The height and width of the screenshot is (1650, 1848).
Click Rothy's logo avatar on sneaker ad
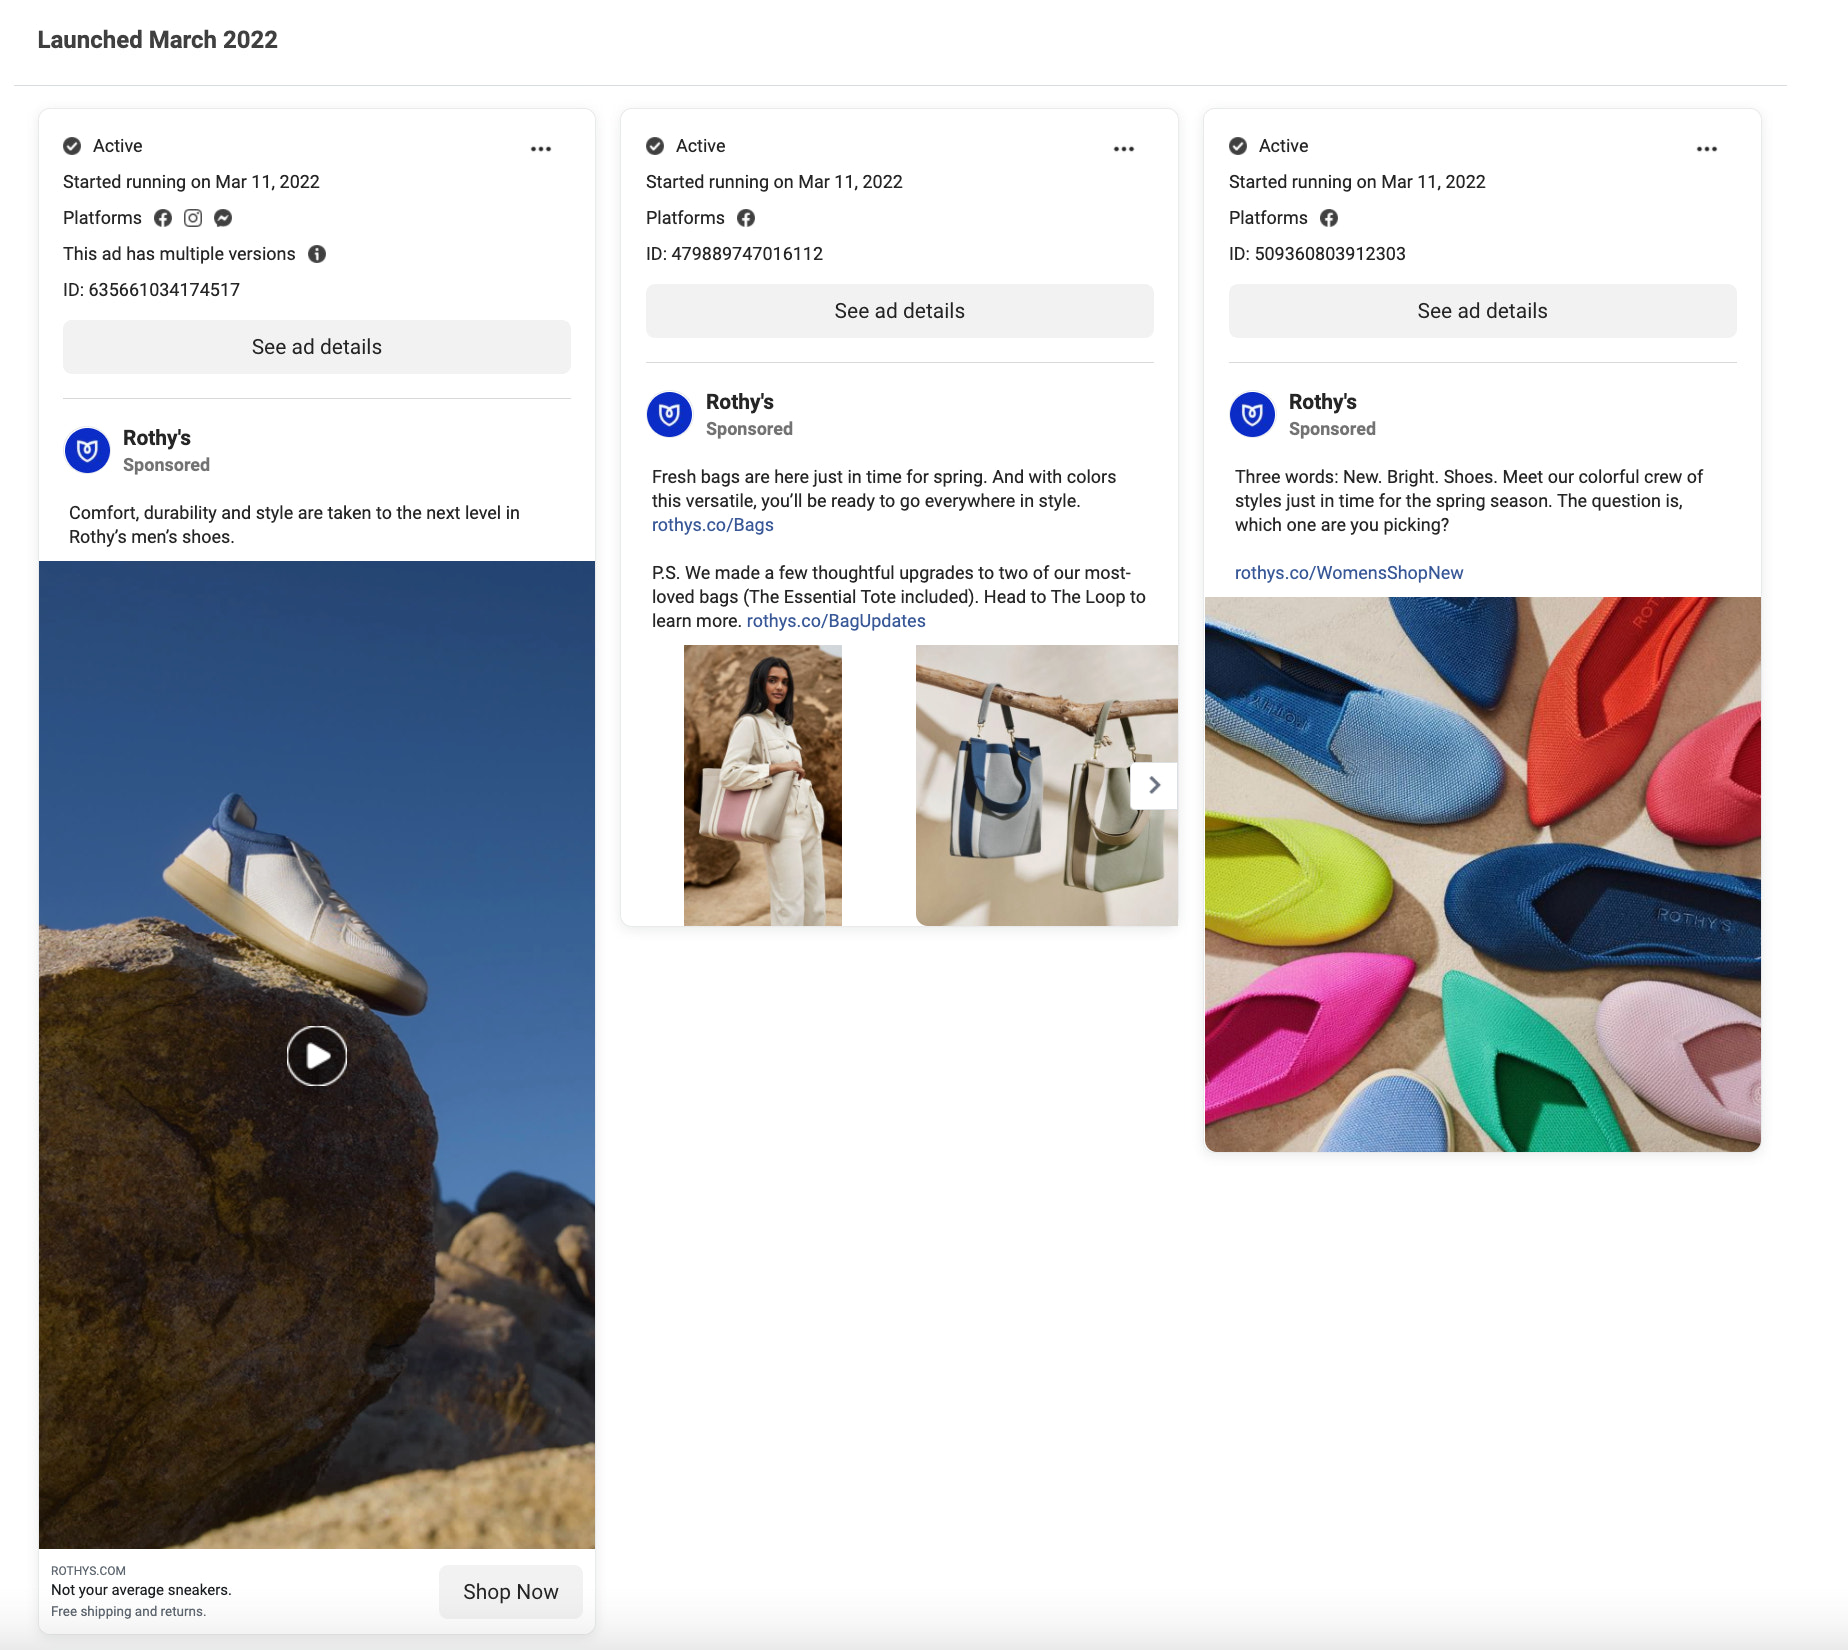coord(87,450)
